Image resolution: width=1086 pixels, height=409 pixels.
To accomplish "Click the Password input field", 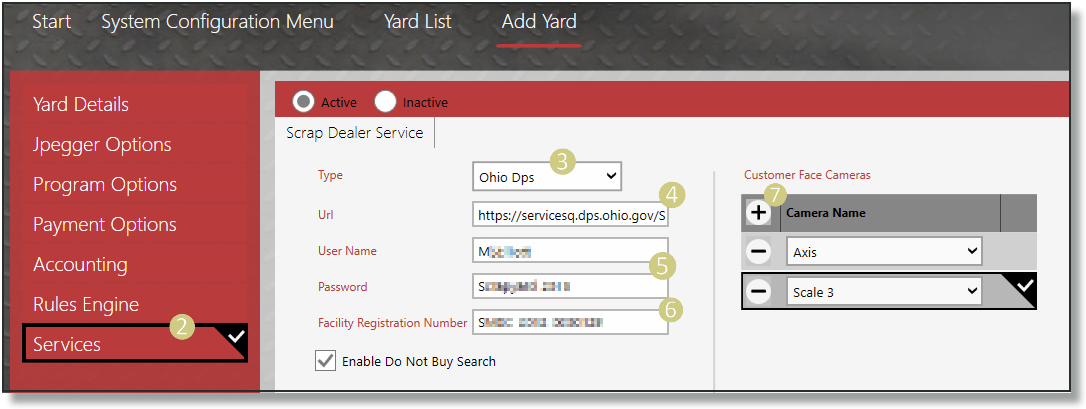I will (568, 287).
